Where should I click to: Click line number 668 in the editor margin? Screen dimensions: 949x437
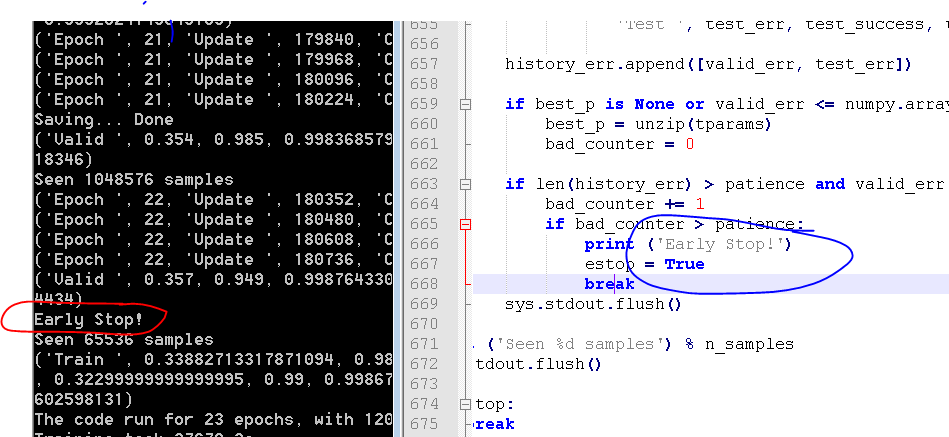(x=424, y=284)
